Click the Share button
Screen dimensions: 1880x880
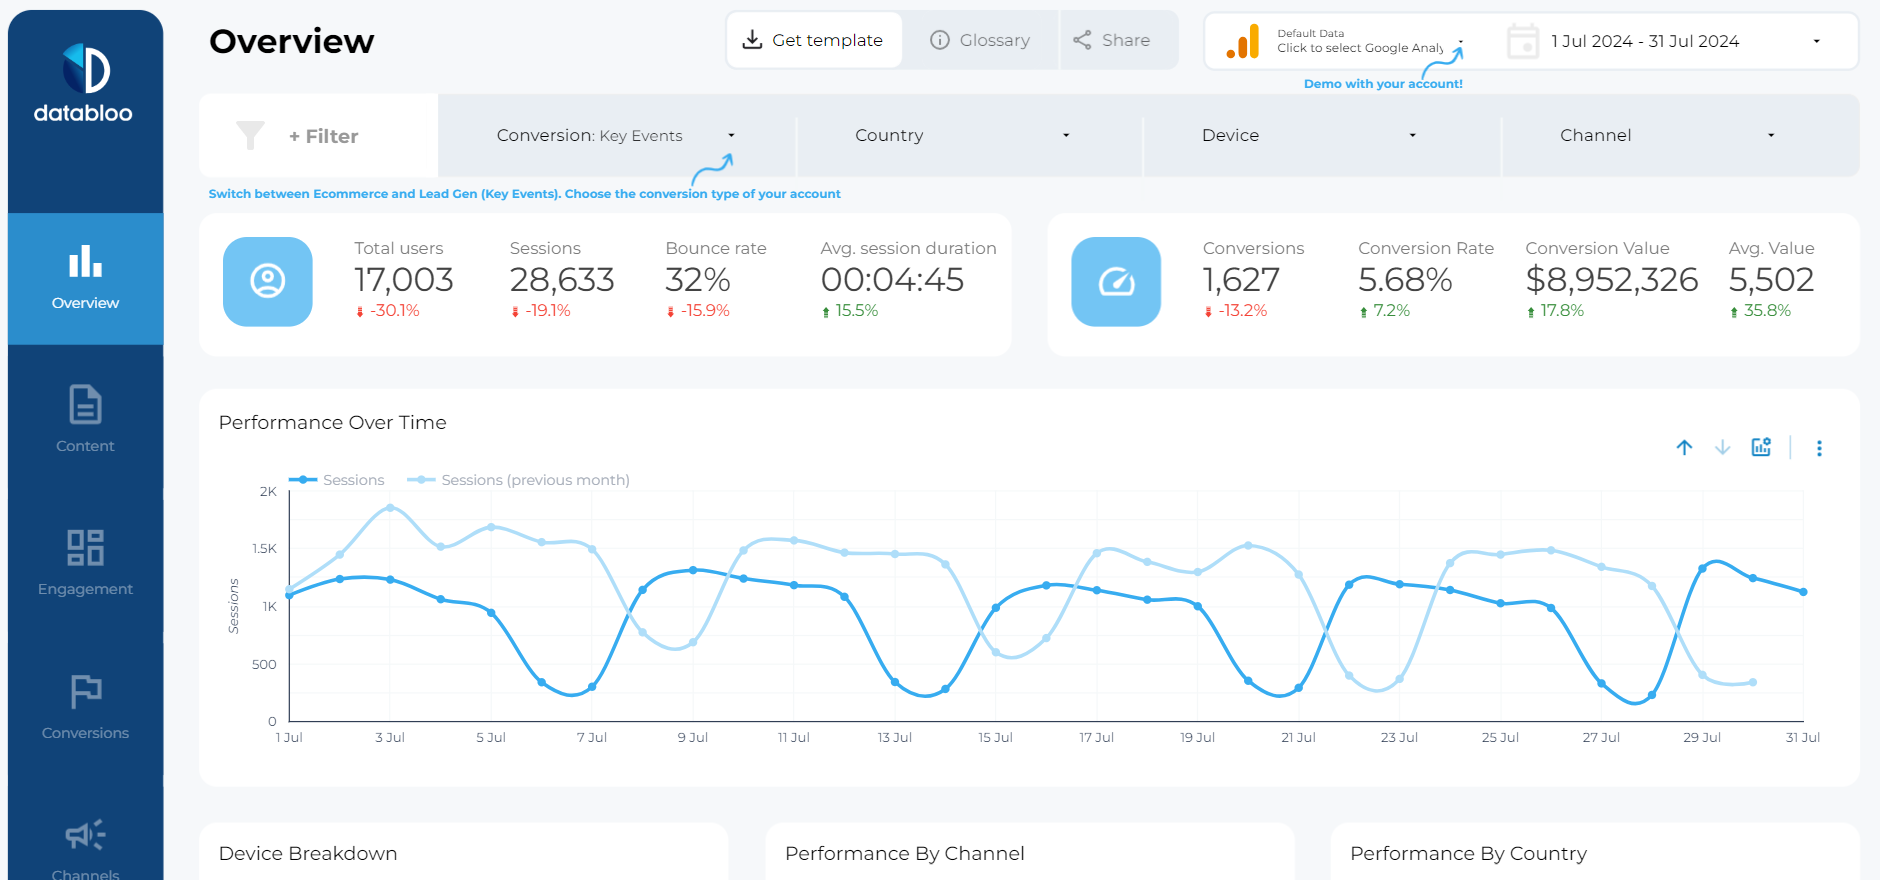[x=1112, y=40]
